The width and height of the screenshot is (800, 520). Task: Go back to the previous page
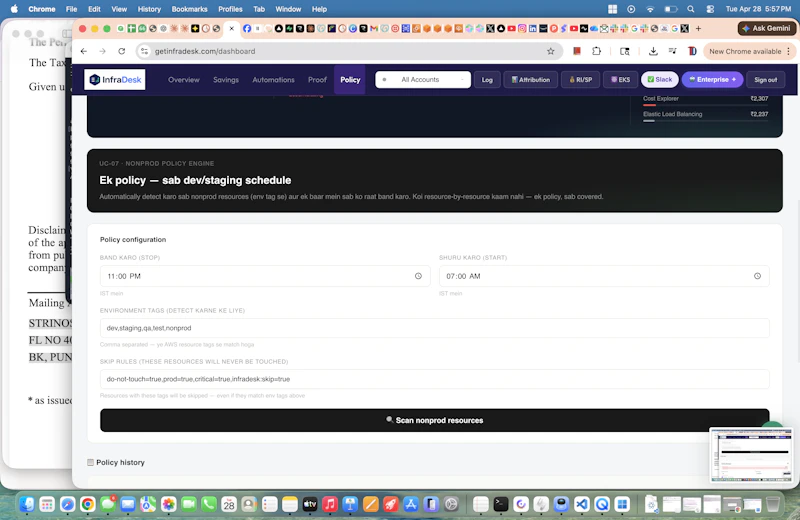click(84, 51)
